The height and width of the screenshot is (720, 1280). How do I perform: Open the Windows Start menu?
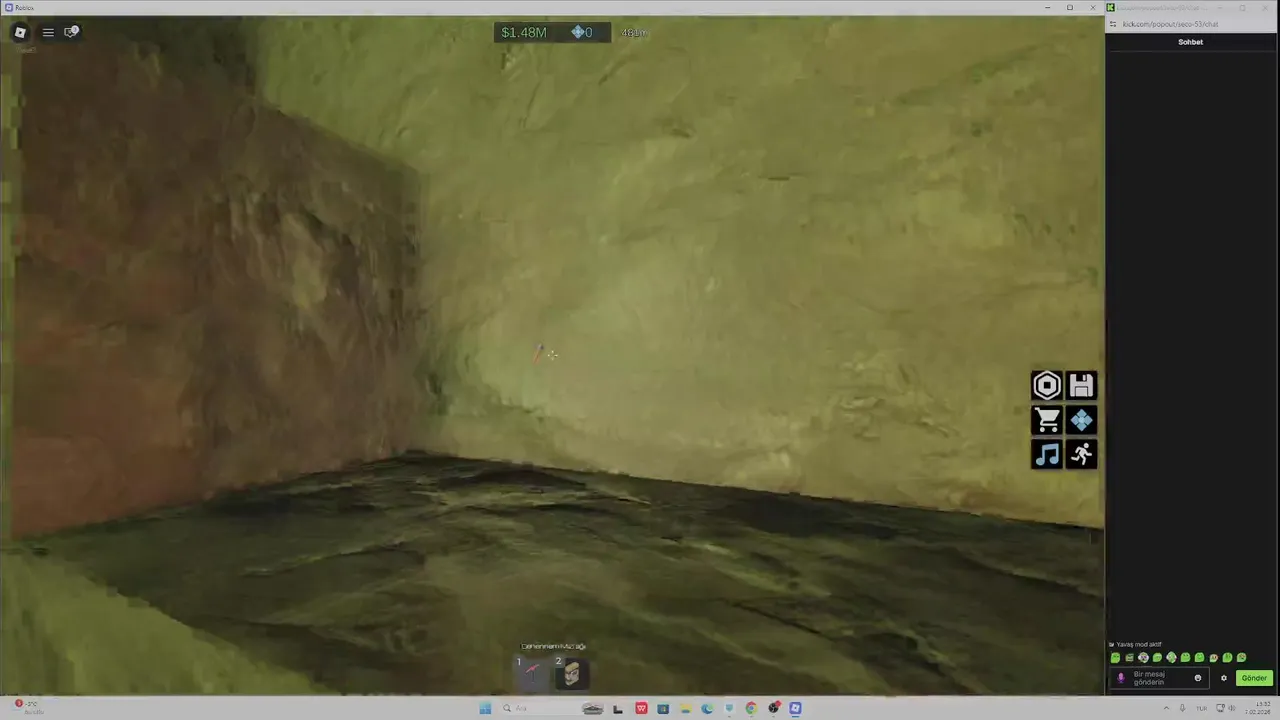tap(485, 708)
